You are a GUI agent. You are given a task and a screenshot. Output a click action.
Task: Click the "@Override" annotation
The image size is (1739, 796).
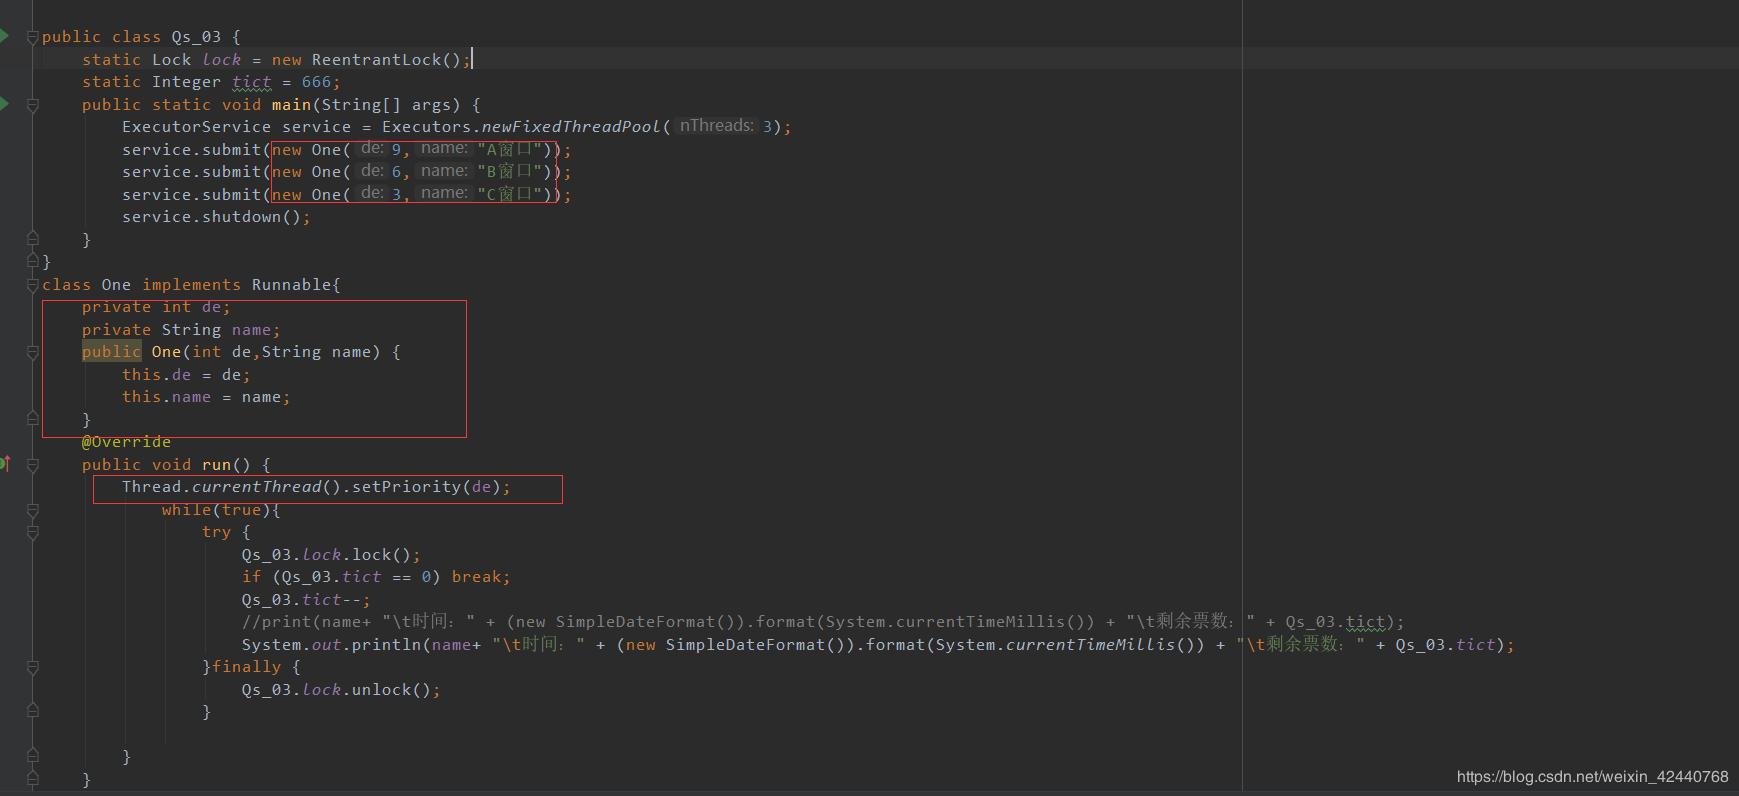click(x=126, y=442)
